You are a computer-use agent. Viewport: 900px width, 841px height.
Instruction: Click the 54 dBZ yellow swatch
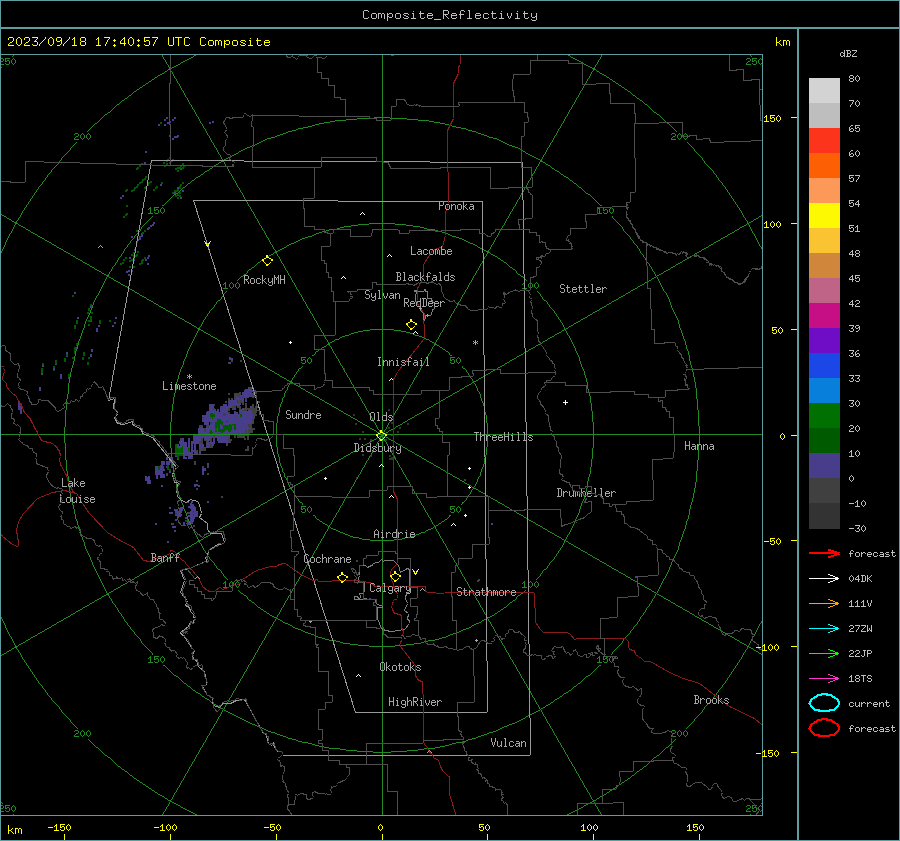[824, 215]
